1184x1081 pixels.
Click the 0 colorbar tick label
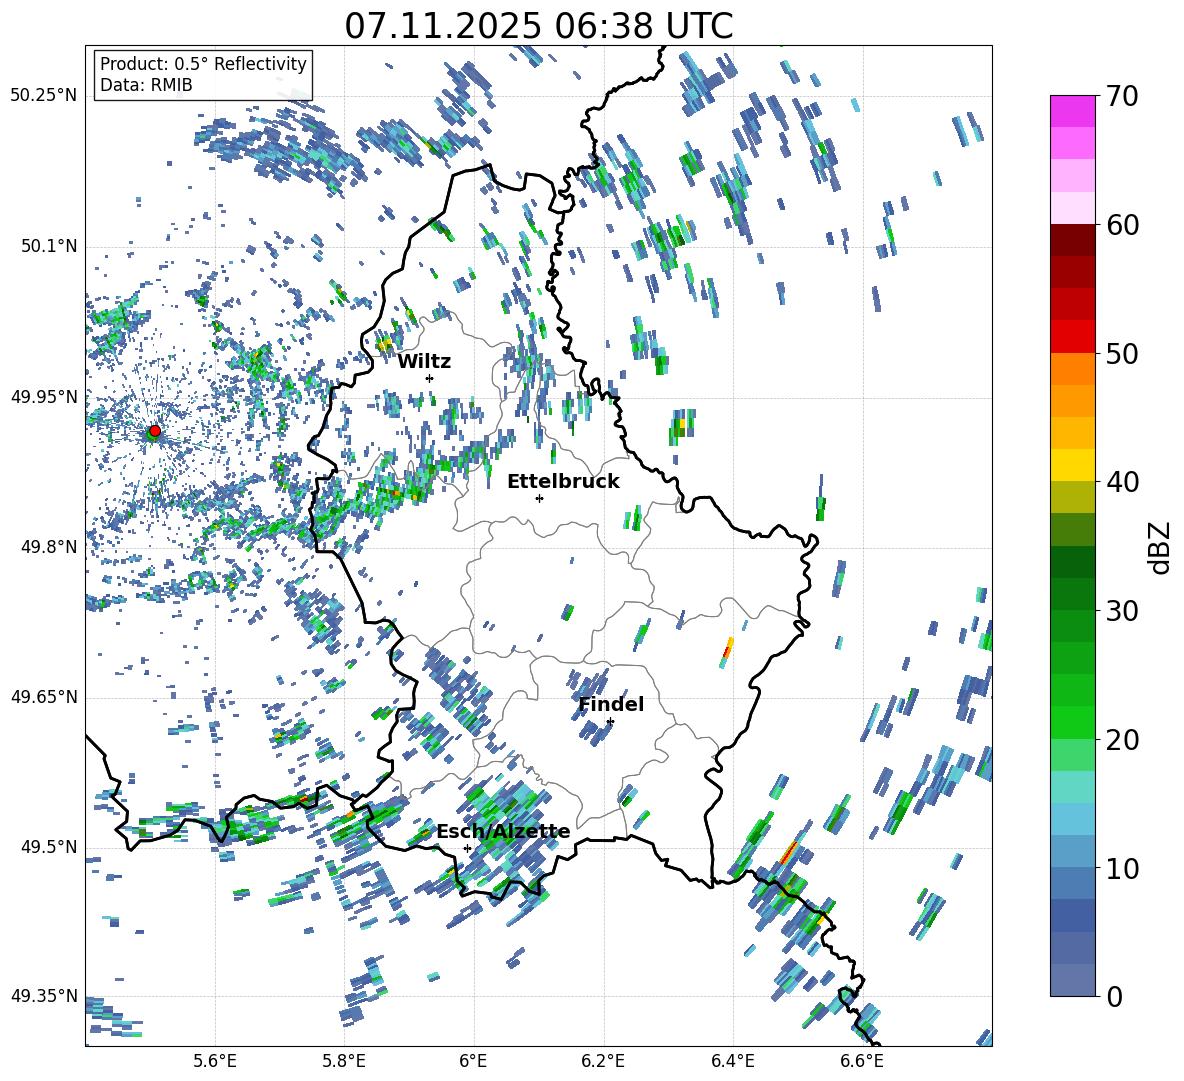click(x=1114, y=996)
